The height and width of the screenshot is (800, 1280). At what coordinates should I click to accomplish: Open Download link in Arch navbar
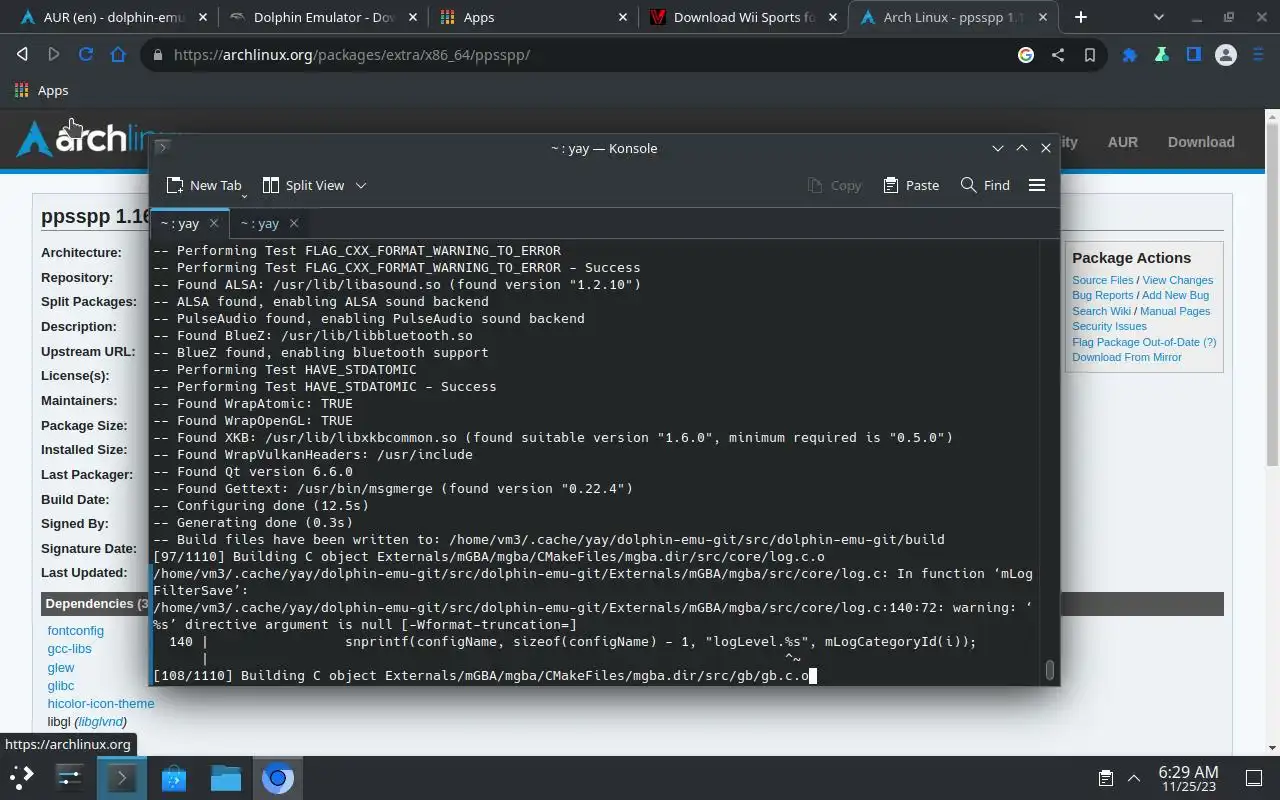click(x=1201, y=142)
